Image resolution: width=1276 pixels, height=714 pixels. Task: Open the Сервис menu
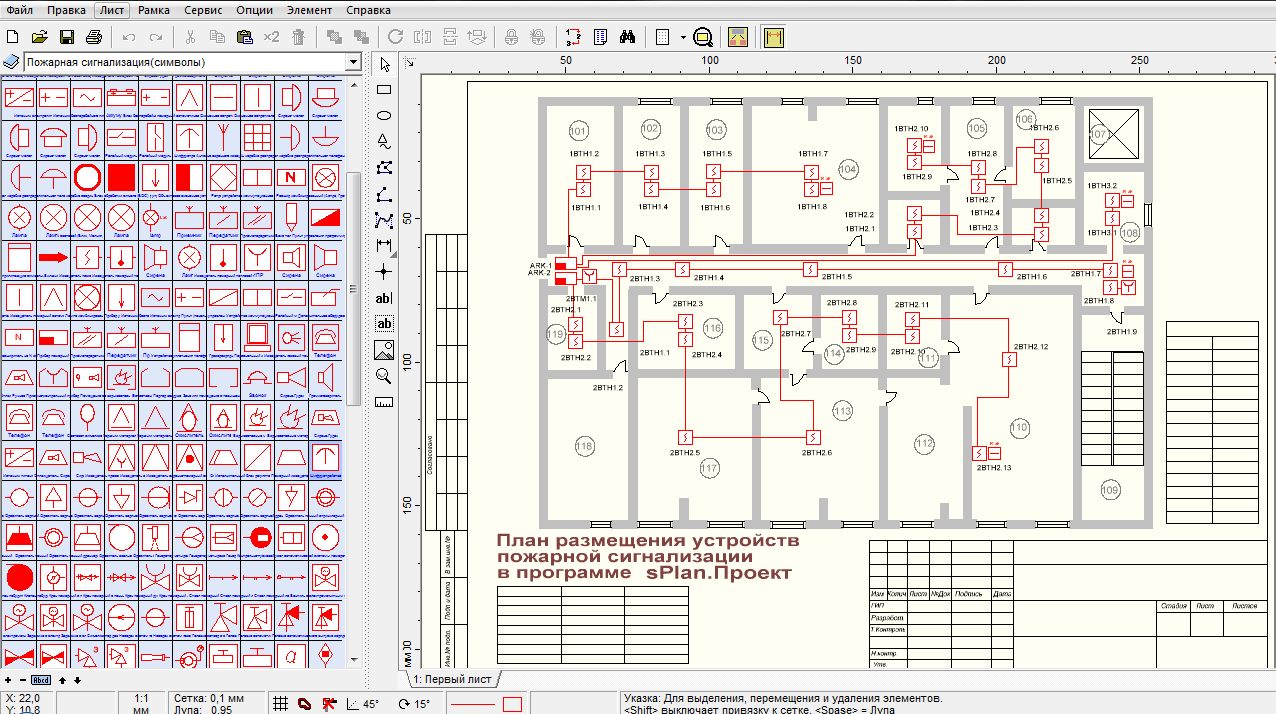click(x=203, y=10)
